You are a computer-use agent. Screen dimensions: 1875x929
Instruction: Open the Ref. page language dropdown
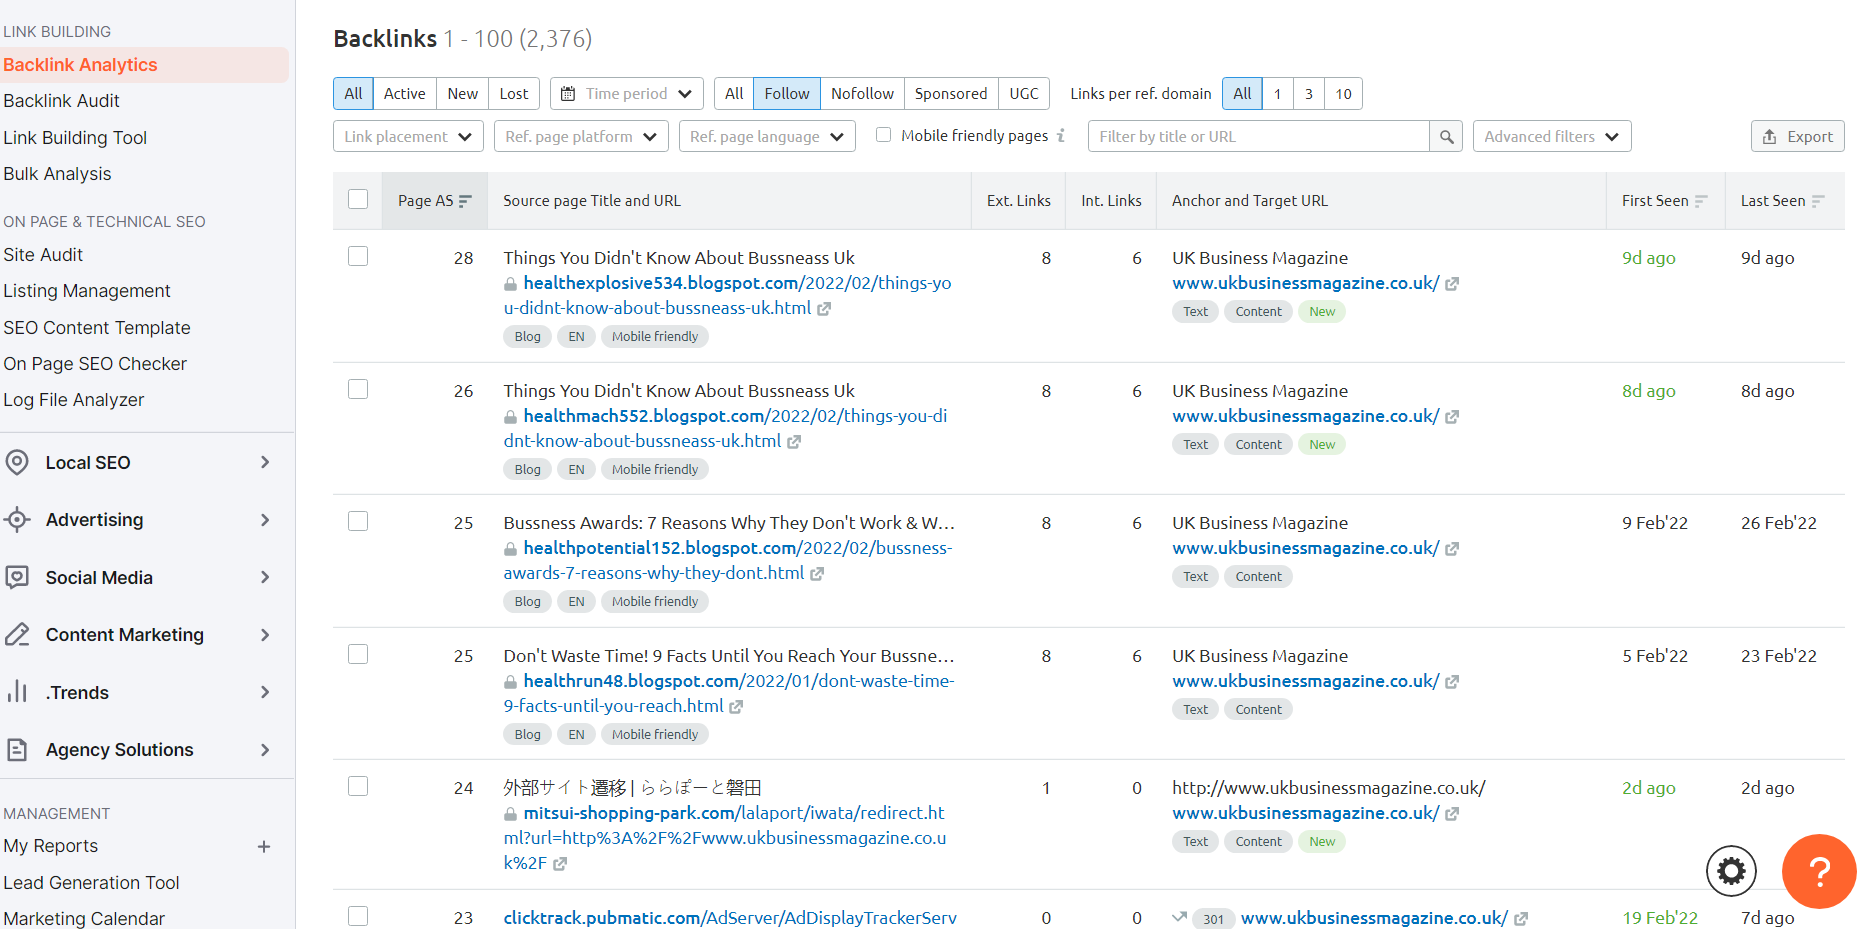coord(767,137)
